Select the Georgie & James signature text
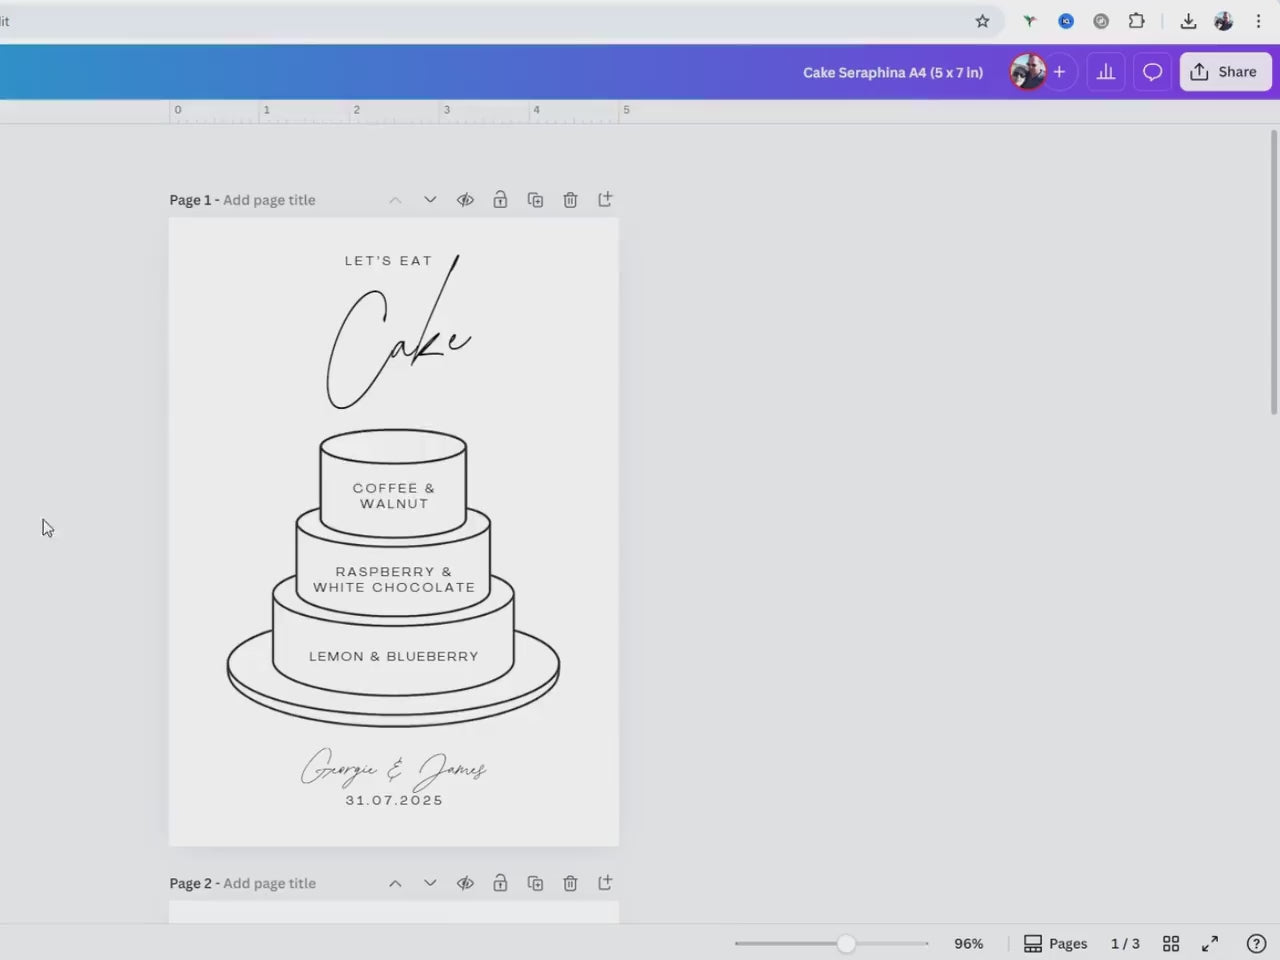This screenshot has height=960, width=1280. pos(394,769)
